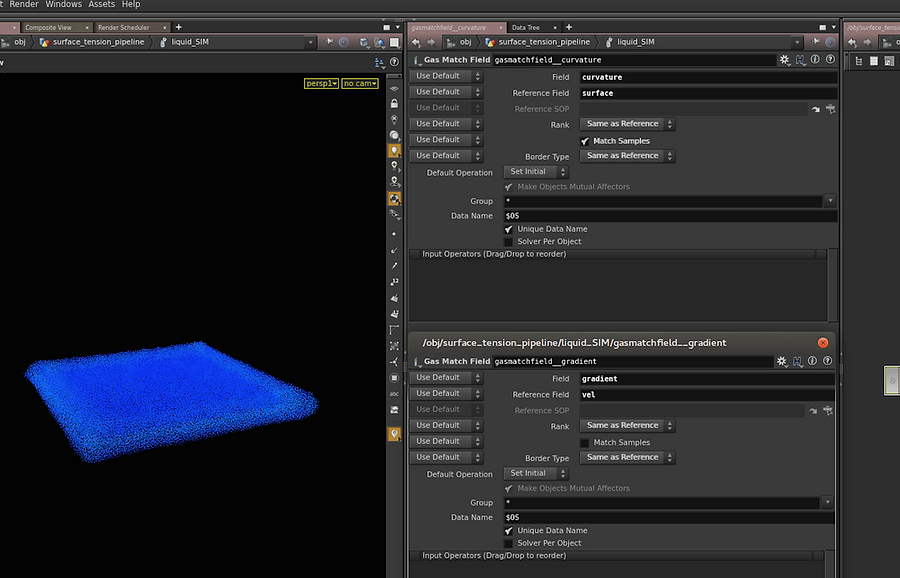
Task: Open the Render menu
Action: coord(24,4)
